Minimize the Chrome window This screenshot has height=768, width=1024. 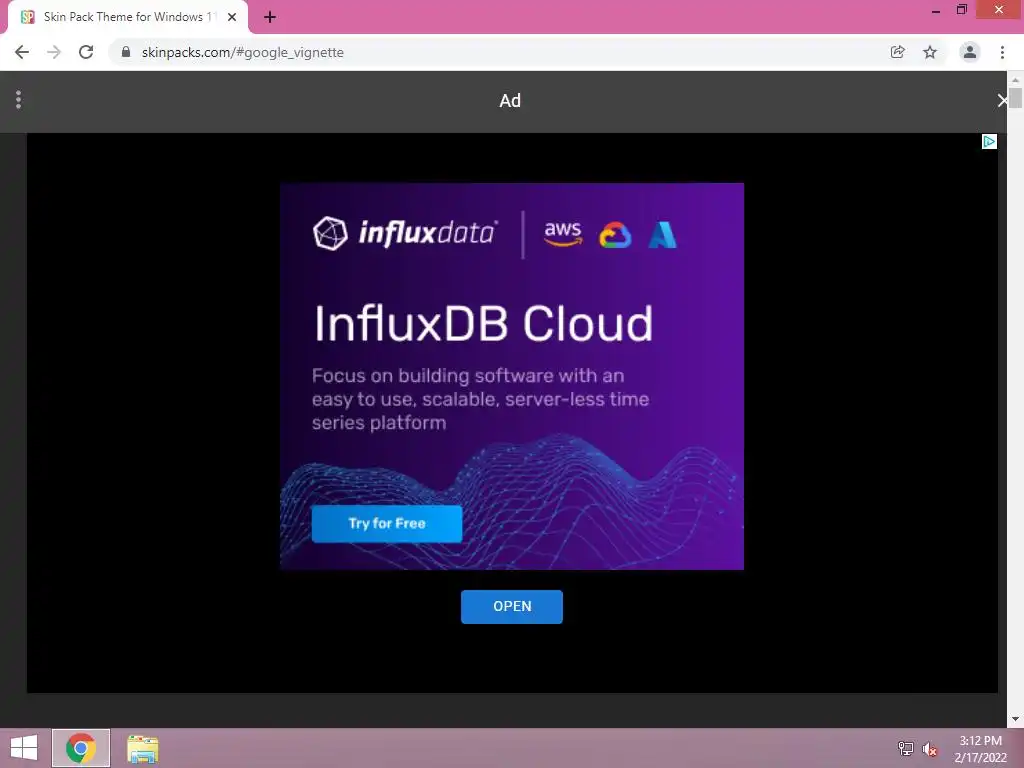click(936, 10)
